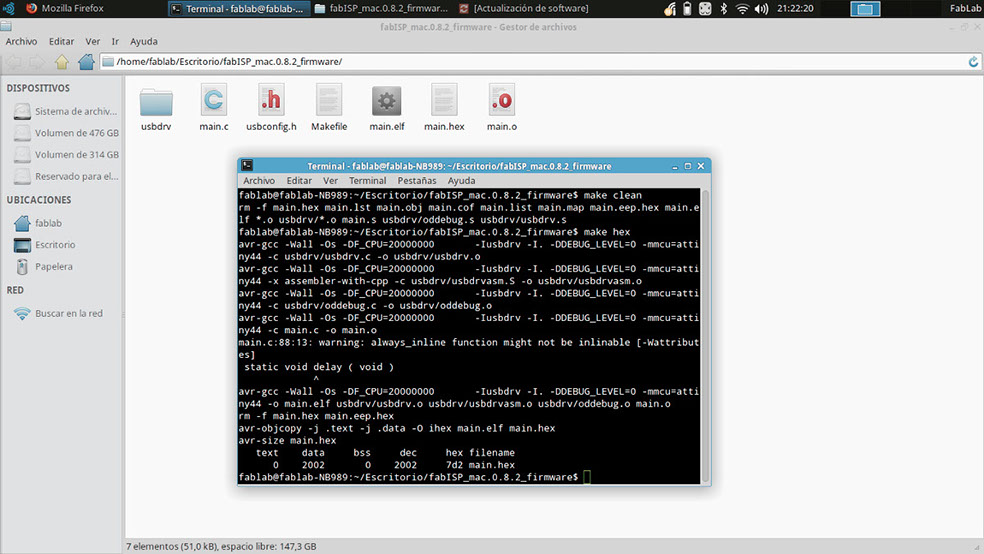This screenshot has height=554, width=984.
Task: Open the applications menu icon in panel
Action: click(x=9, y=9)
